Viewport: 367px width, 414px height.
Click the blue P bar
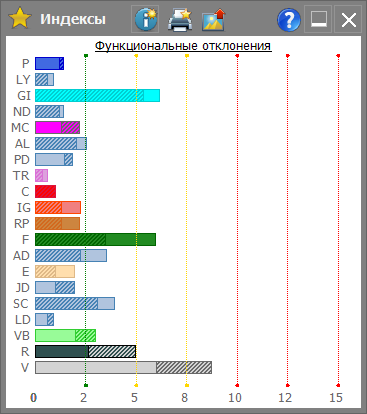[49, 63]
